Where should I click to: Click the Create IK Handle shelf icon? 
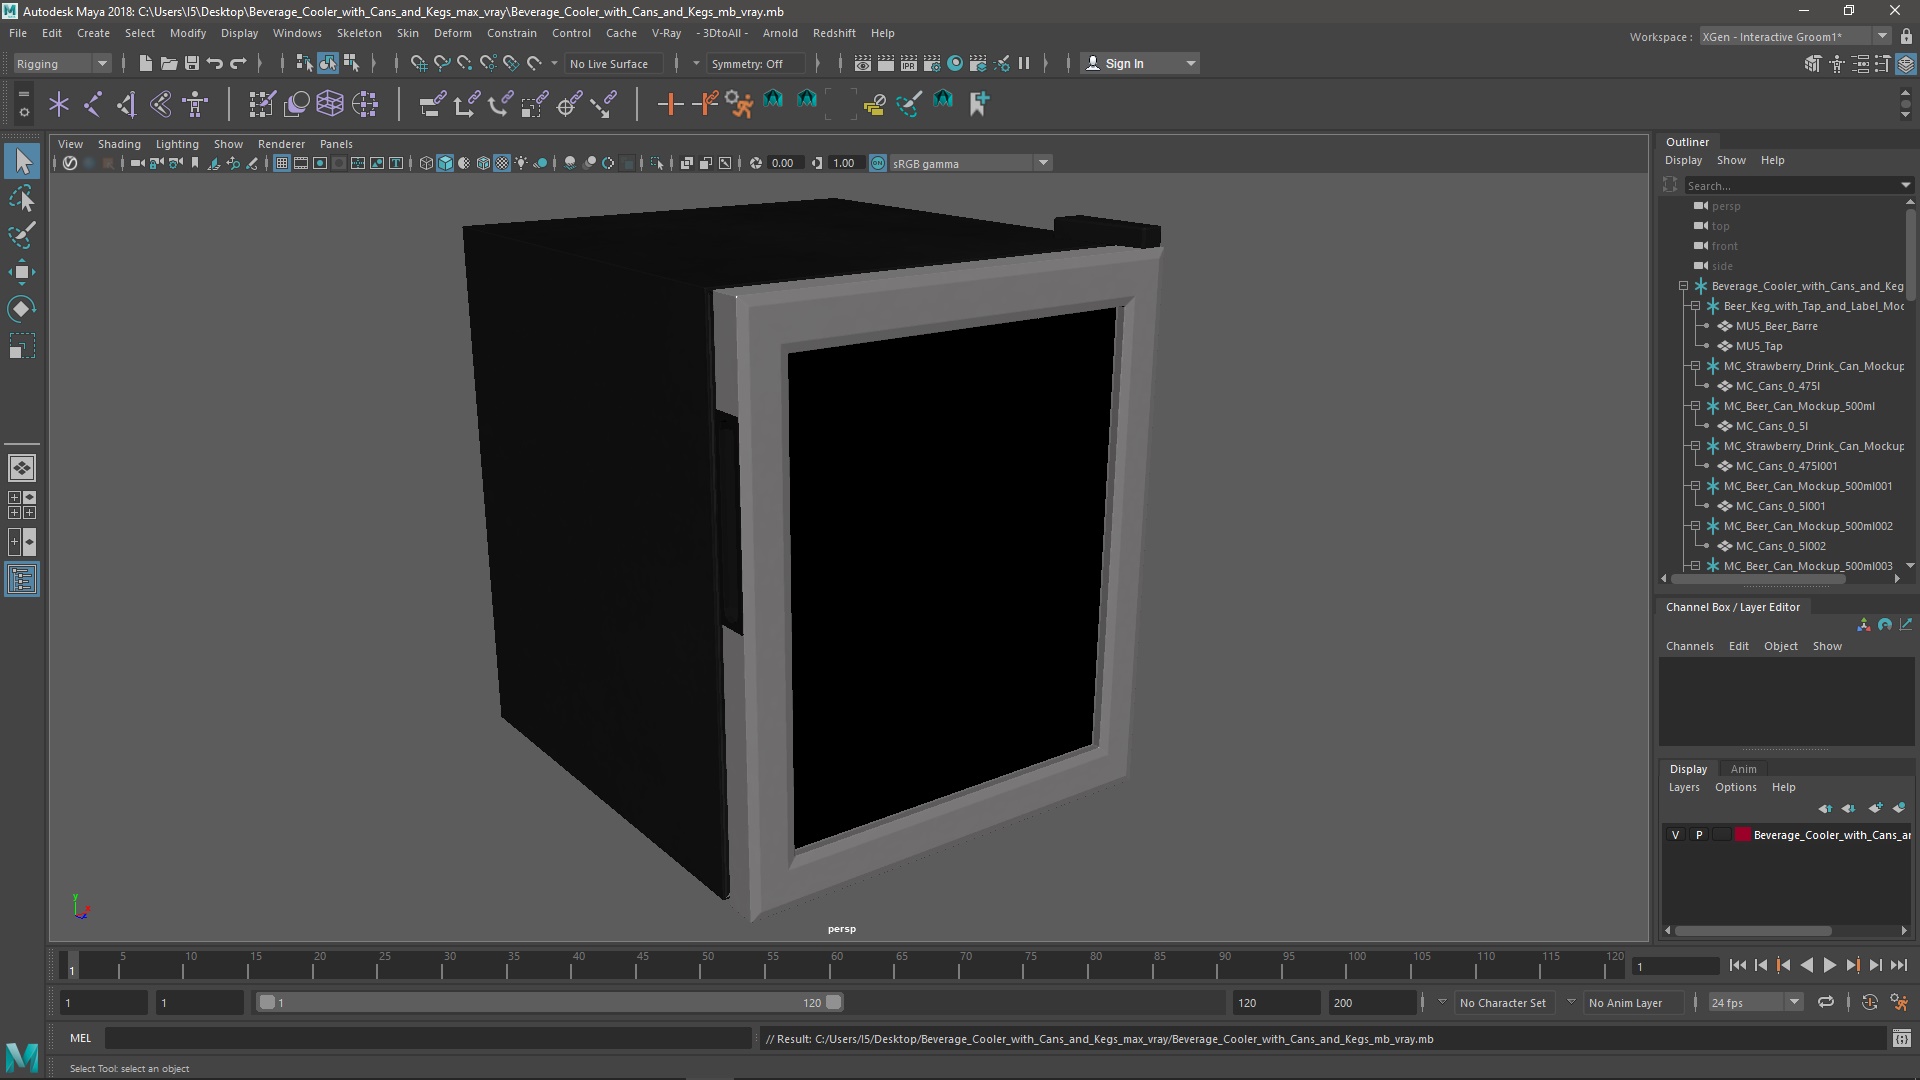(x=161, y=104)
